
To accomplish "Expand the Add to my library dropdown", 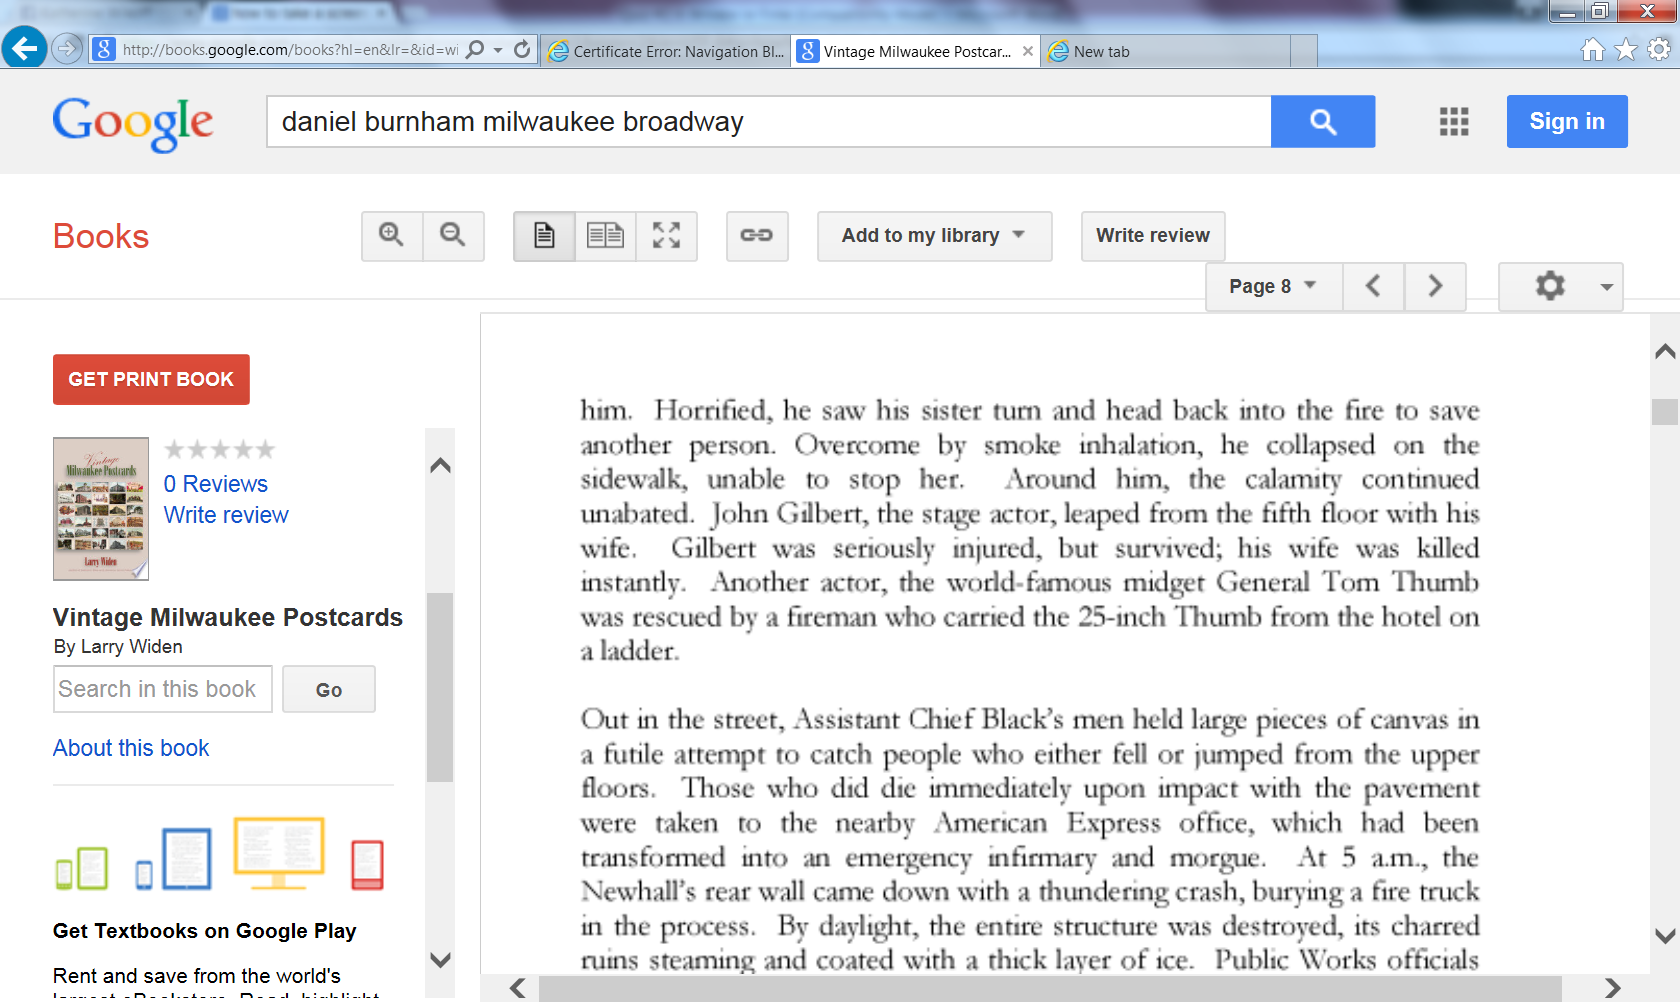I will pyautogui.click(x=933, y=236).
